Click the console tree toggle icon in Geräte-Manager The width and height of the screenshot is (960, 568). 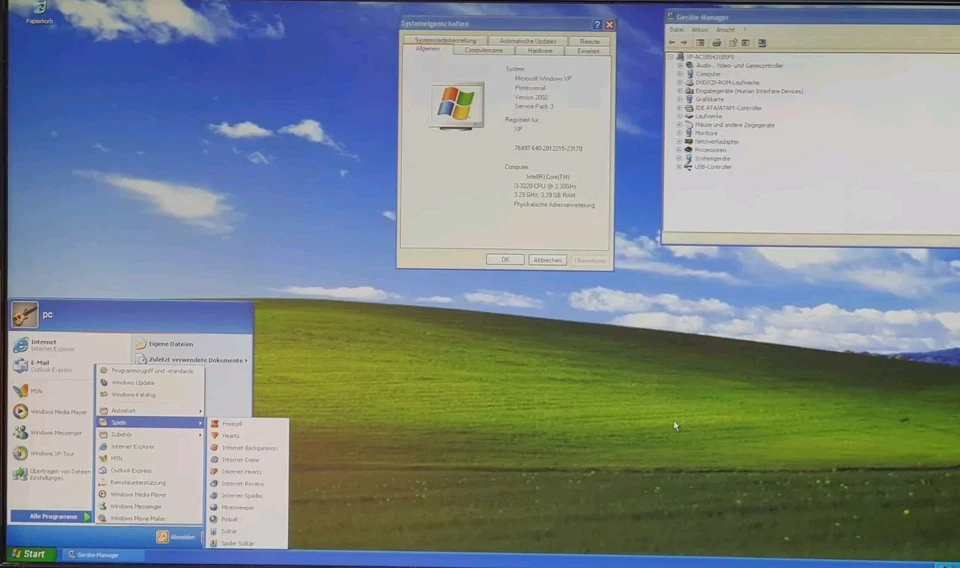[700, 43]
